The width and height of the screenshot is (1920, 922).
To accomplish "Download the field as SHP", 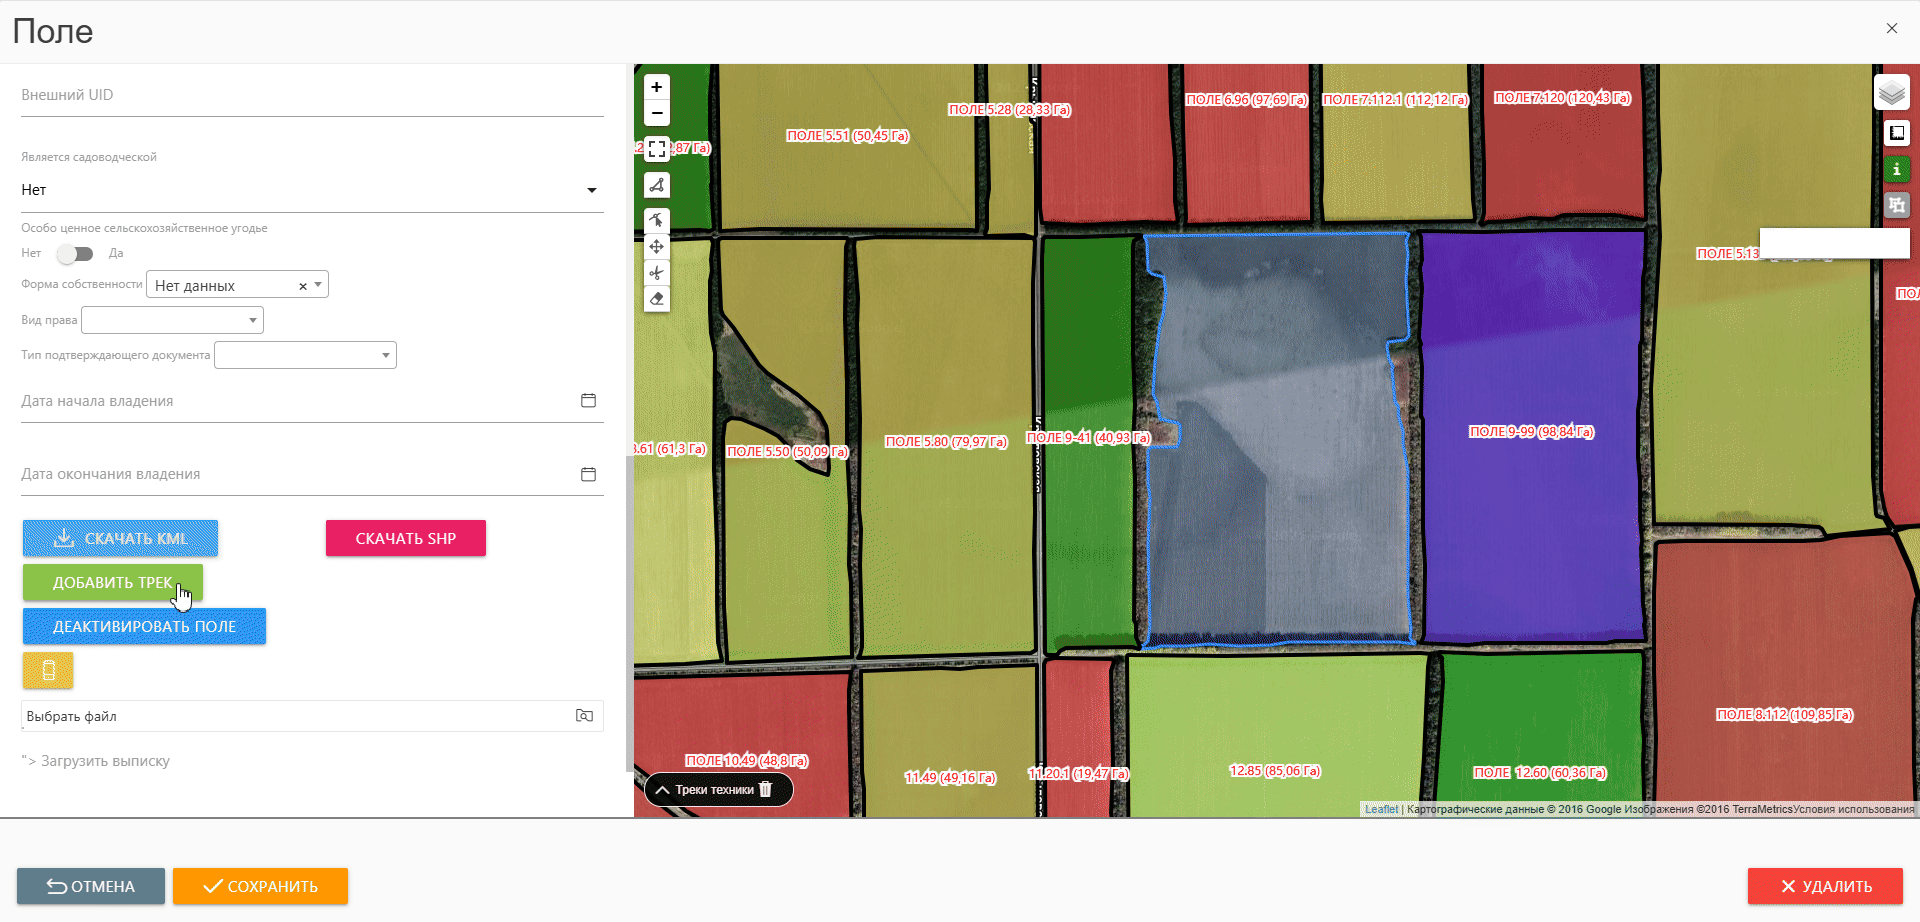I will [x=405, y=538].
